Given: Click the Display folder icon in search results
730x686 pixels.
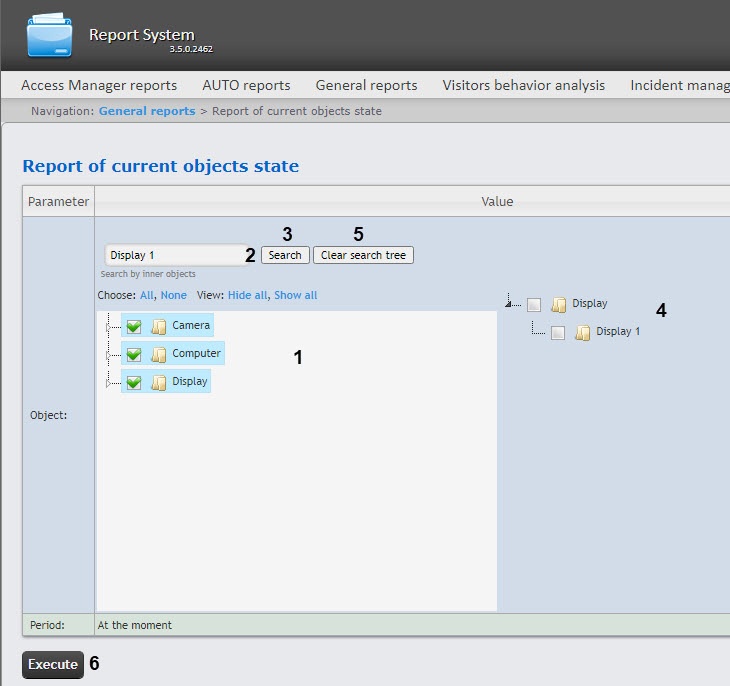Looking at the screenshot, I should (558, 304).
